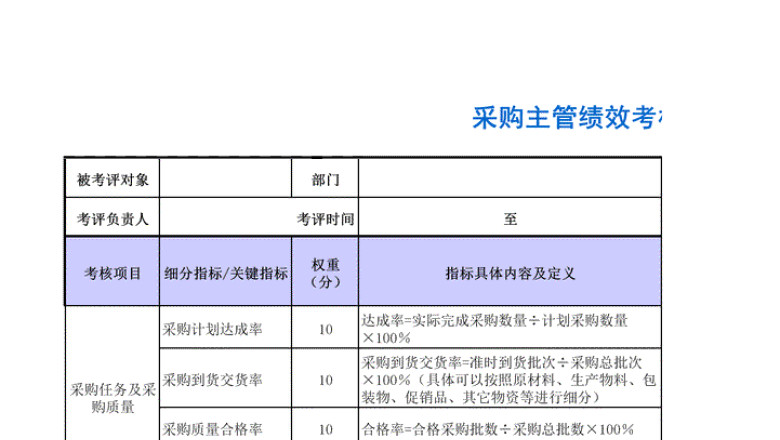Select the 细分指标/关键指标 header cell
The height and width of the screenshot is (440, 780).
(225, 272)
